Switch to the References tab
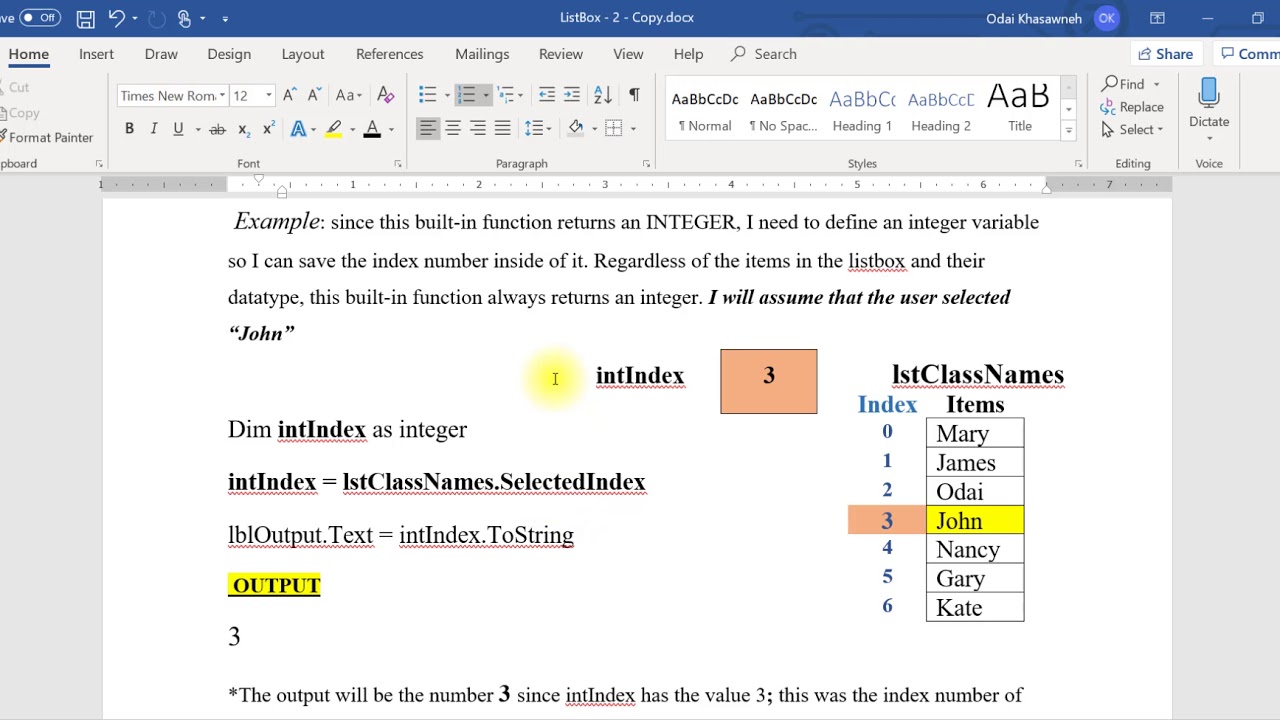Image resolution: width=1280 pixels, height=720 pixels. click(389, 54)
